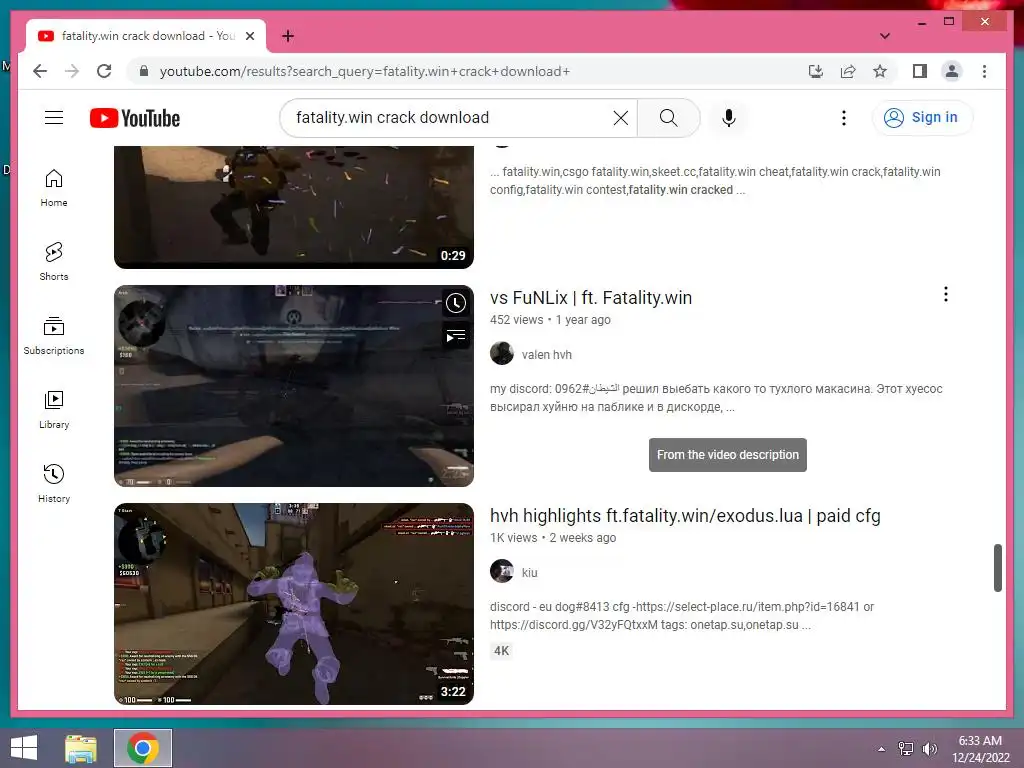Add vs FuNLix video to Watch later
The image size is (1024, 768).
(x=456, y=303)
